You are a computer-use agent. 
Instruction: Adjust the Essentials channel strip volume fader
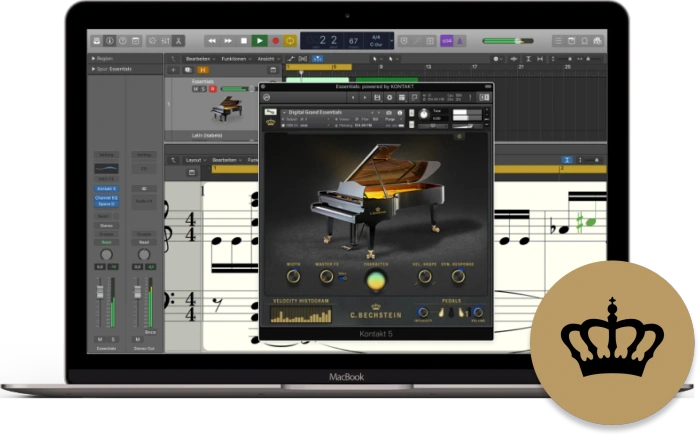tap(100, 292)
